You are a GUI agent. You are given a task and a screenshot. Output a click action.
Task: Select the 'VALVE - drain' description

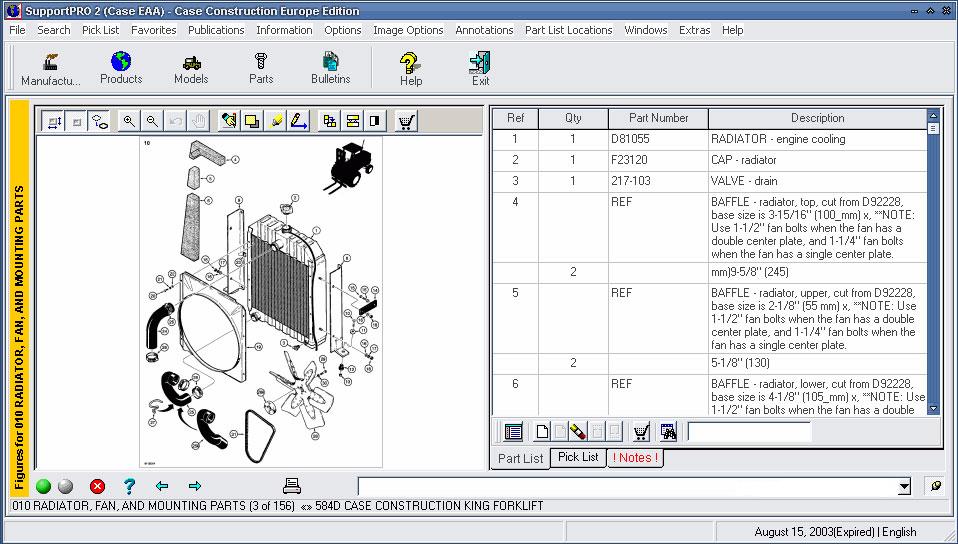coord(744,181)
